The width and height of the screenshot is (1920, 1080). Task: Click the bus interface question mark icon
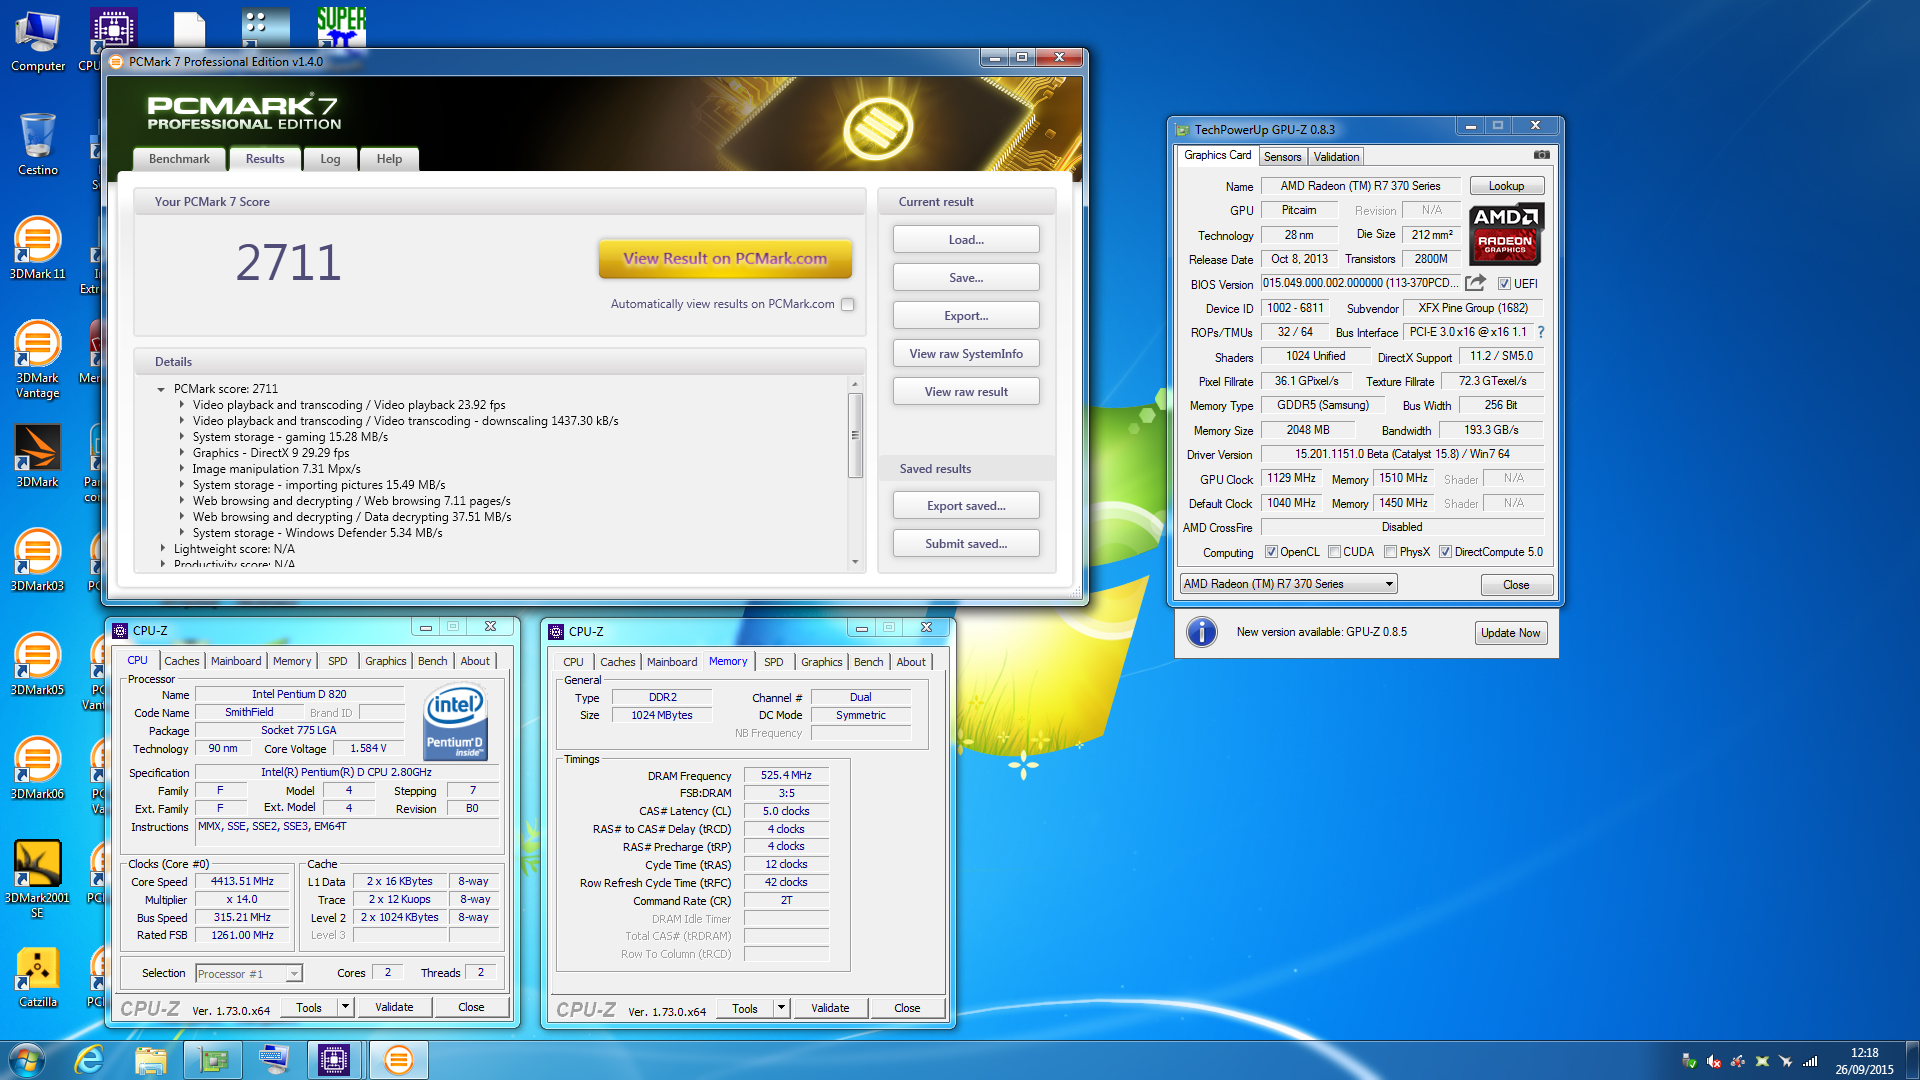pyautogui.click(x=1541, y=332)
